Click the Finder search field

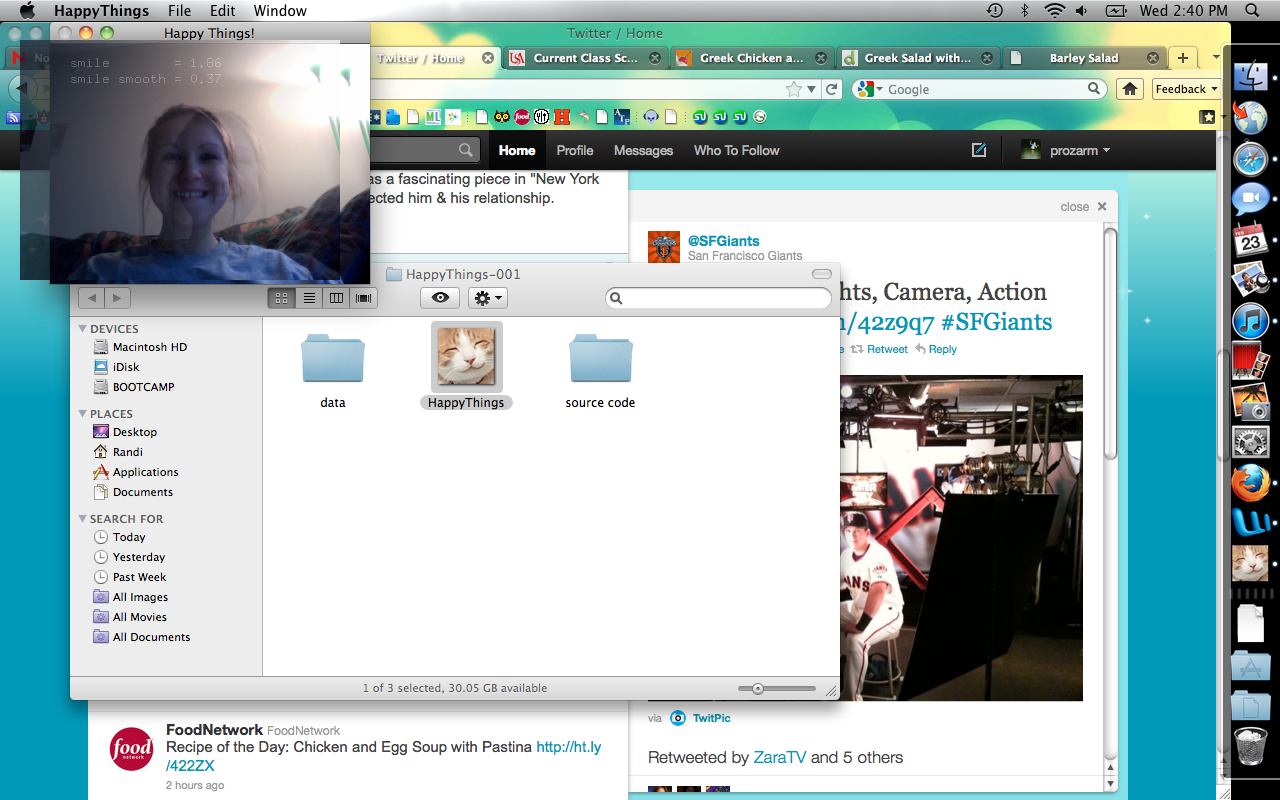[720, 298]
